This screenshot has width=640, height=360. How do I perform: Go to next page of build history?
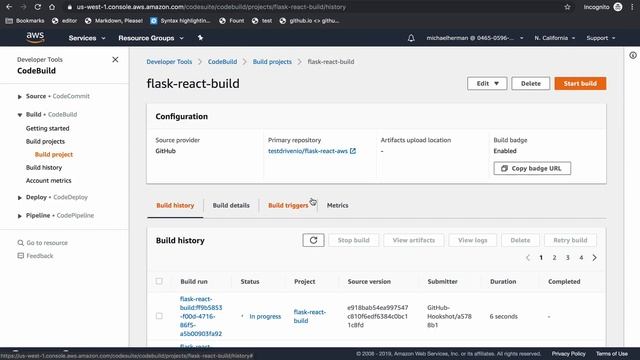(x=595, y=258)
